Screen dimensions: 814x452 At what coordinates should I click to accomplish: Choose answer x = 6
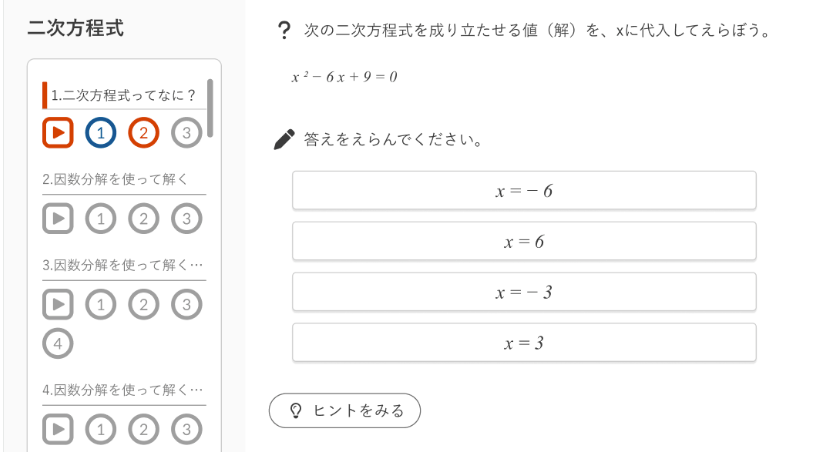click(524, 241)
